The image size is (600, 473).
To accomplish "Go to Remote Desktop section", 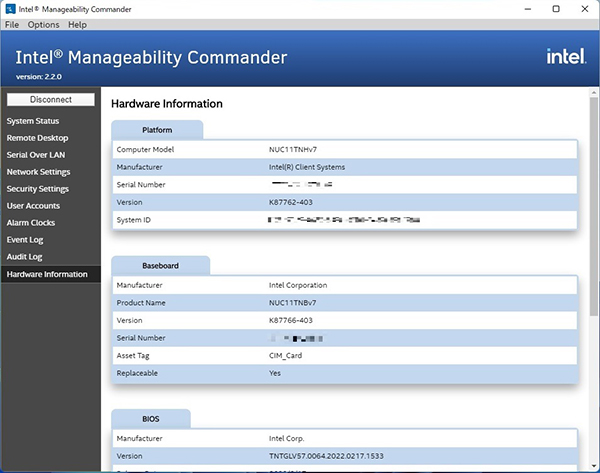I will tap(37, 138).
